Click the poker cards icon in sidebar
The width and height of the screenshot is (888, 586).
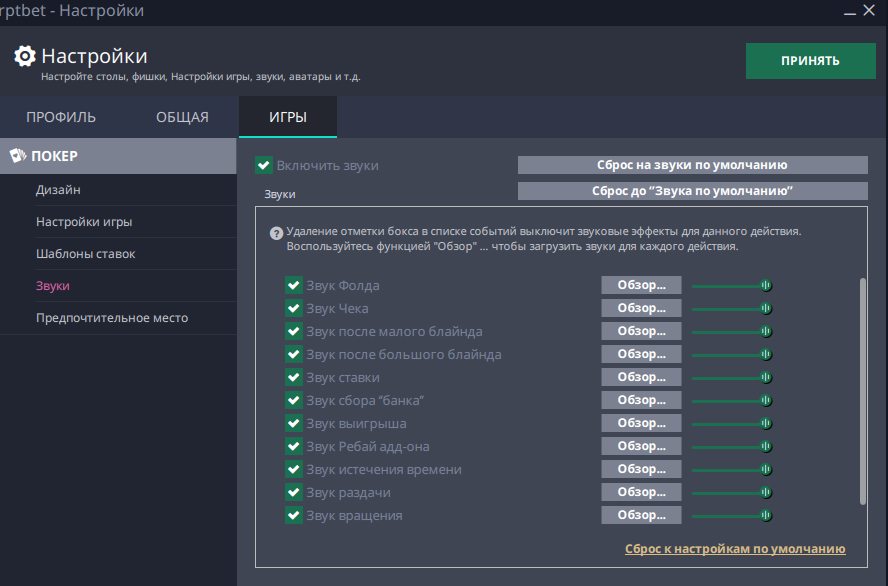[x=17, y=155]
